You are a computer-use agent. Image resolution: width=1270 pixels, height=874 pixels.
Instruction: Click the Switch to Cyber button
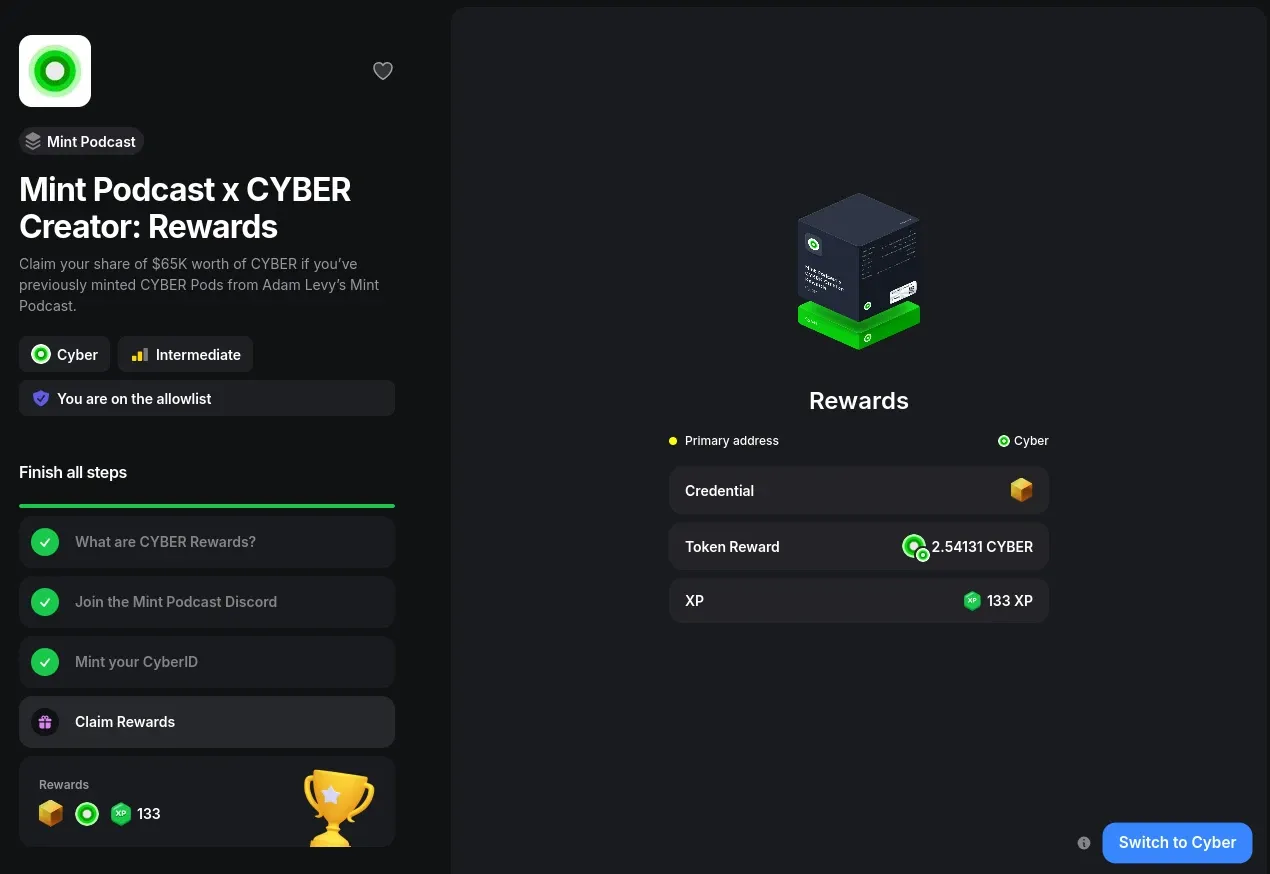(1177, 843)
